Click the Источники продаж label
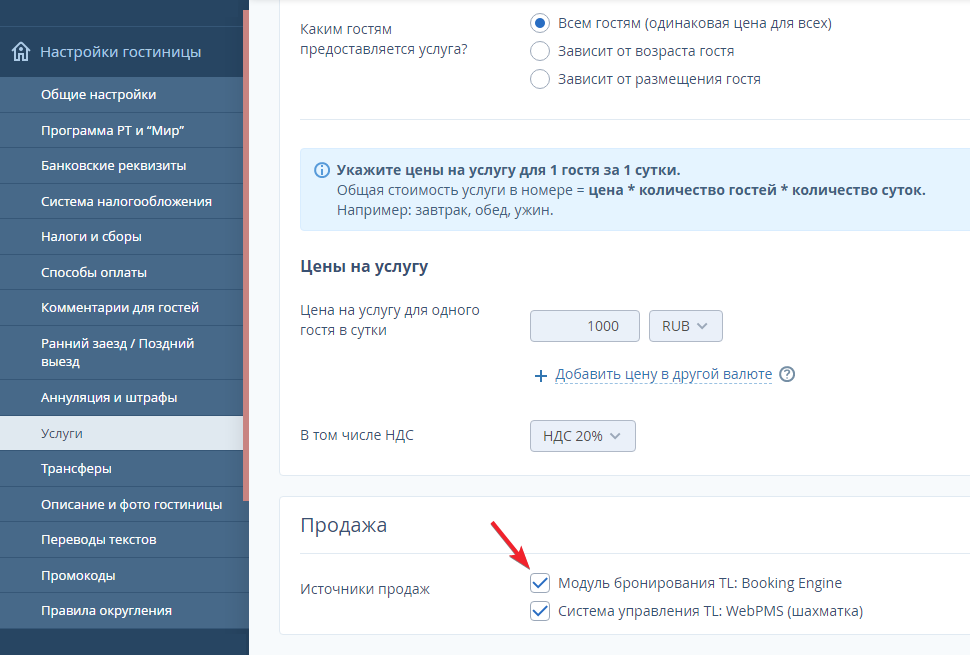Image resolution: width=970 pixels, height=655 pixels. pyautogui.click(x=364, y=589)
